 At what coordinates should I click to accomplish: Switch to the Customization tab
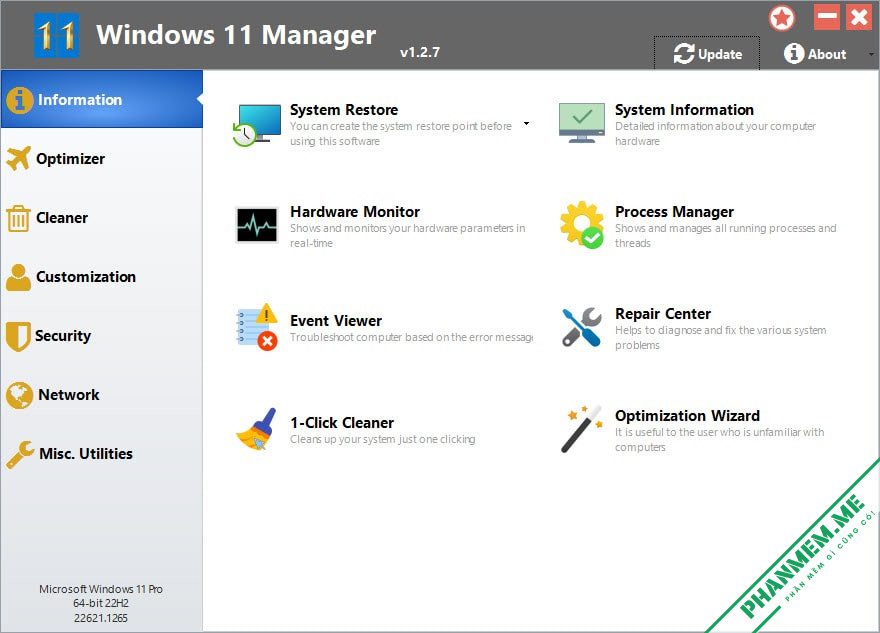pos(102,277)
